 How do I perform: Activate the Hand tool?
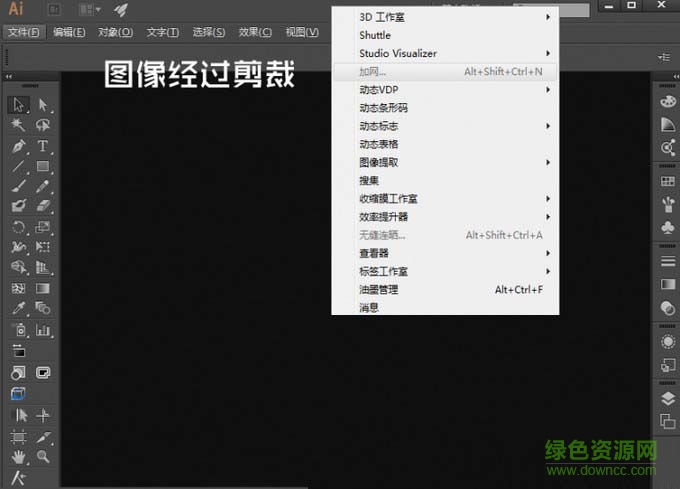[x=18, y=456]
